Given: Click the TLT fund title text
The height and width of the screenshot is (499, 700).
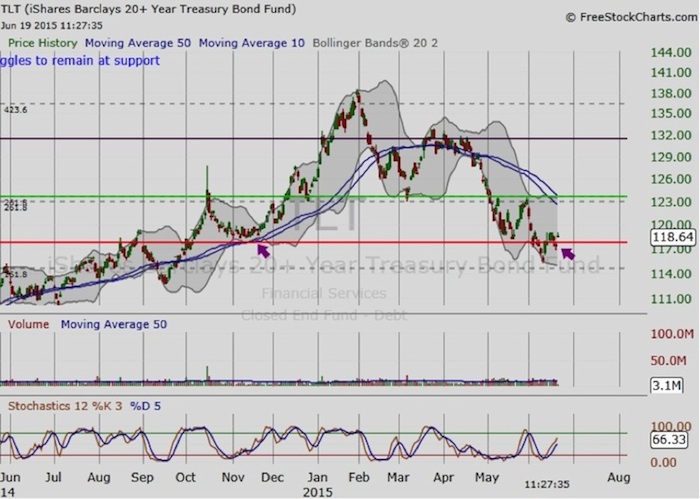Looking at the screenshot, I should 148,8.
